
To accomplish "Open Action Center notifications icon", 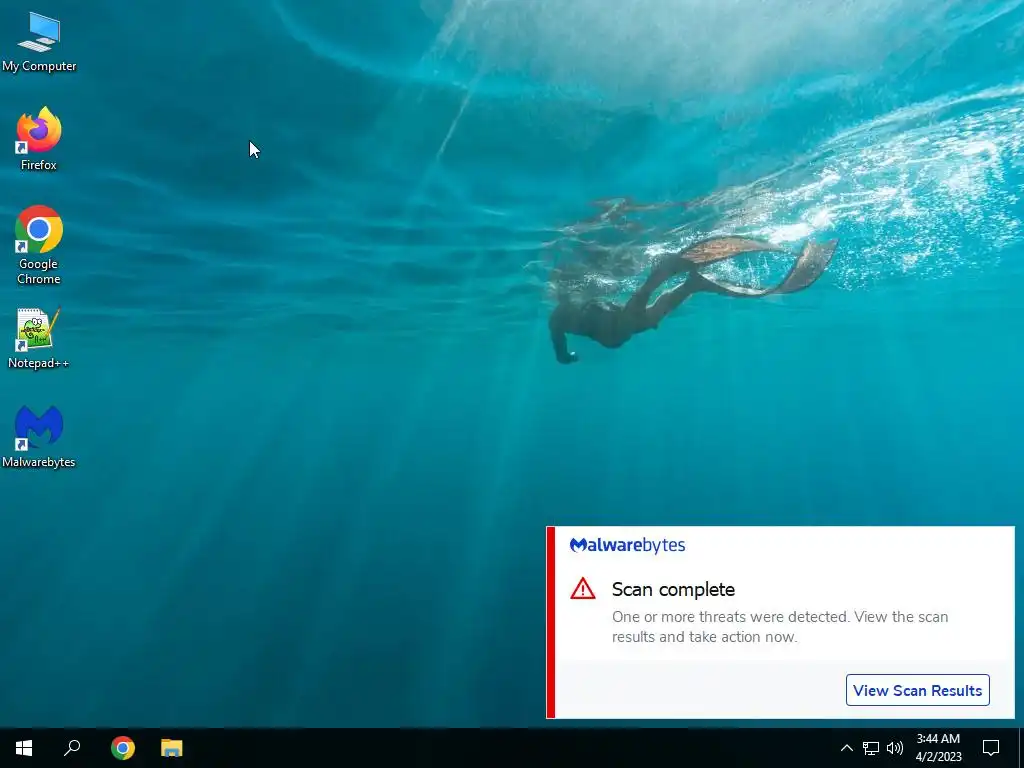I will (x=991, y=748).
